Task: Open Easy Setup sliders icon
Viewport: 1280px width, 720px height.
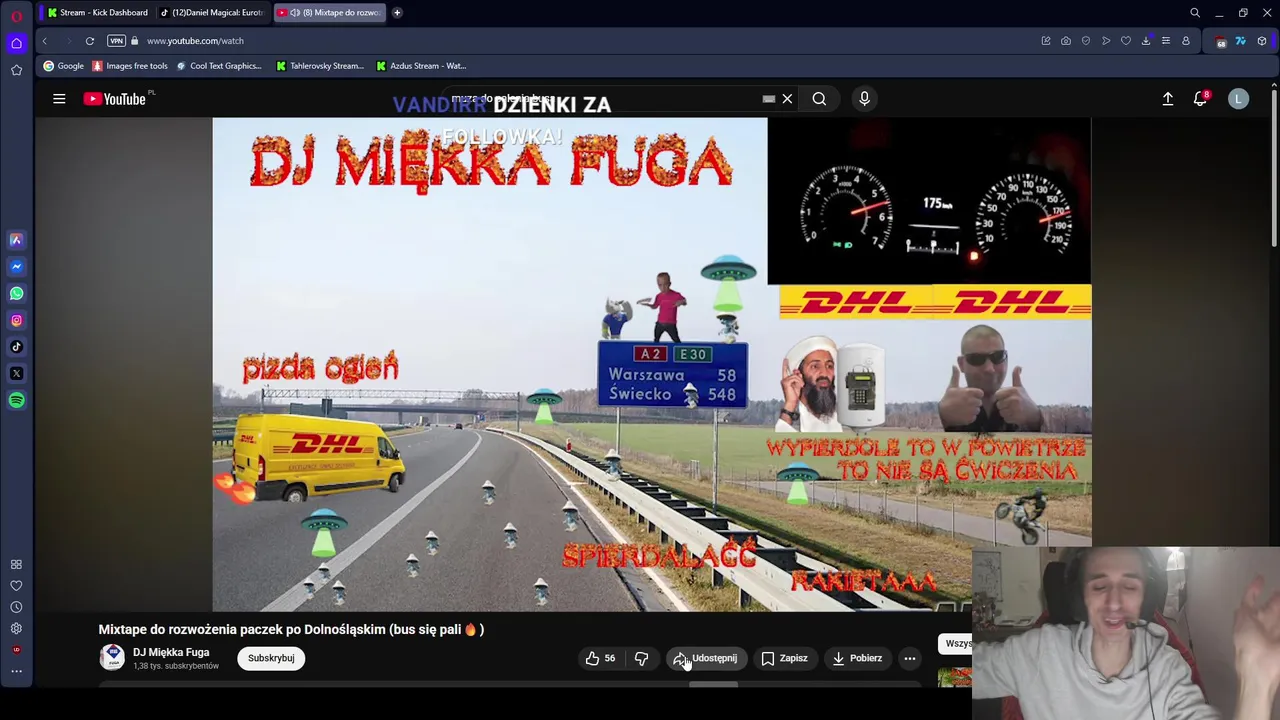Action: (x=1166, y=41)
